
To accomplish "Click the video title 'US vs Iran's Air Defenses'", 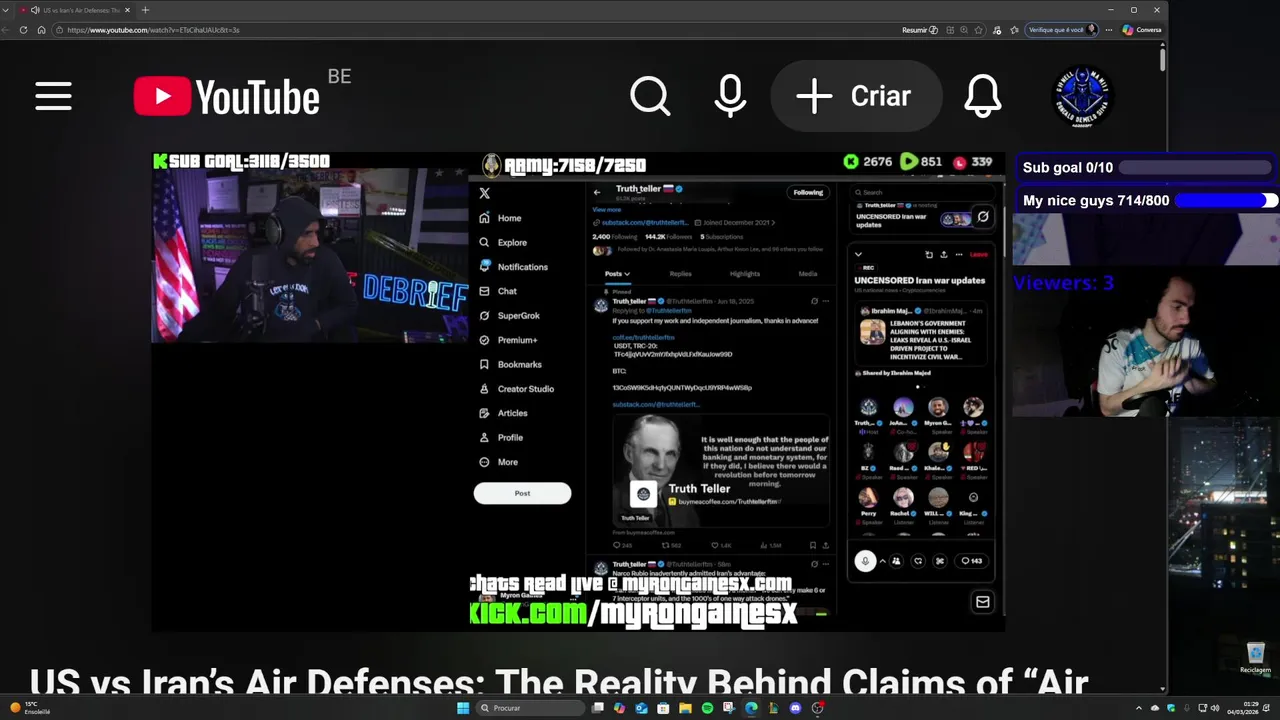I will tap(558, 682).
